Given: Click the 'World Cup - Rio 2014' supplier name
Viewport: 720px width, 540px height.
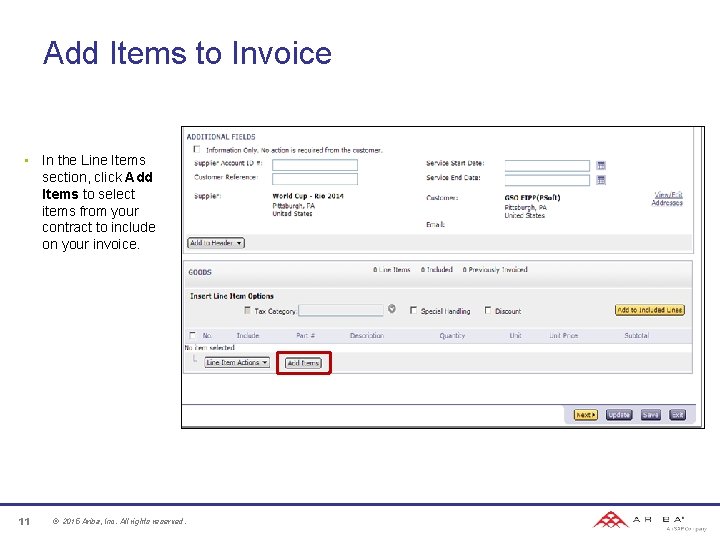Looking at the screenshot, I should [308, 196].
